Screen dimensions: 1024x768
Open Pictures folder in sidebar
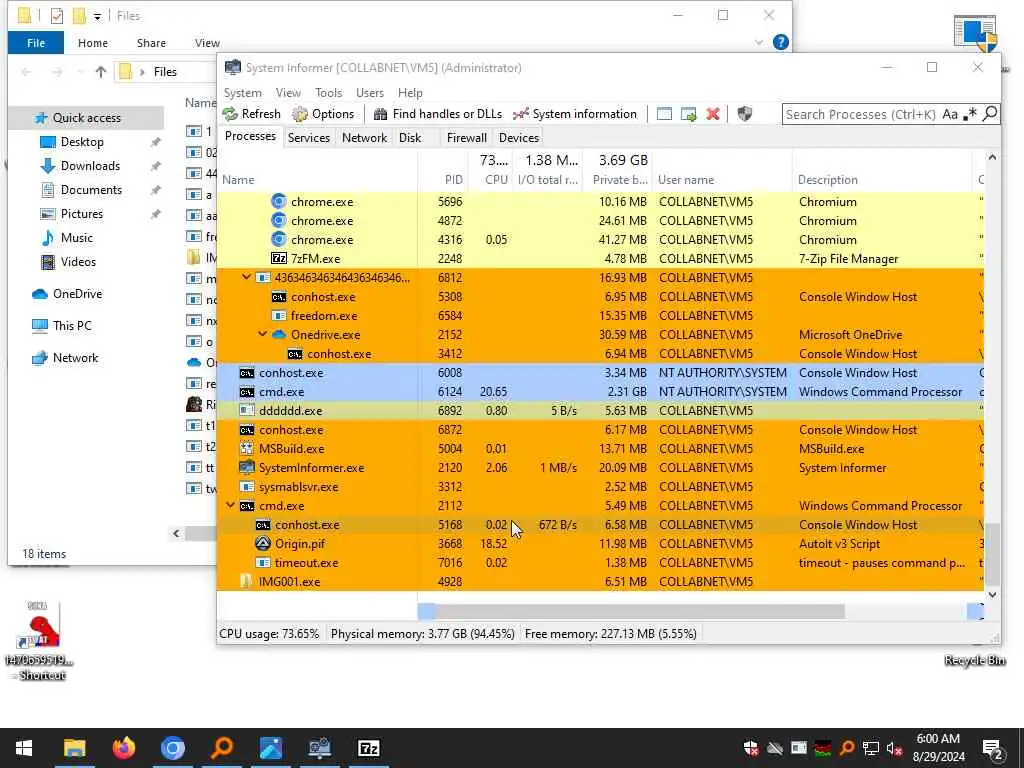82,214
